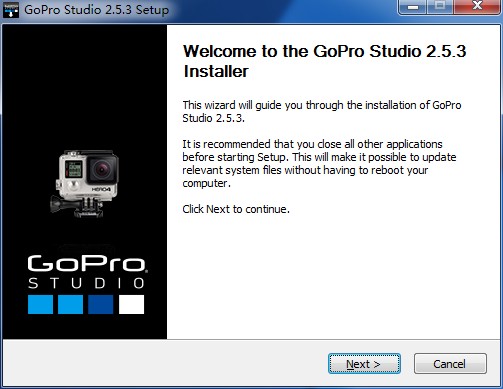Click the GoPro Studio logo
Viewport: 503px width, 389px height.
click(87, 284)
